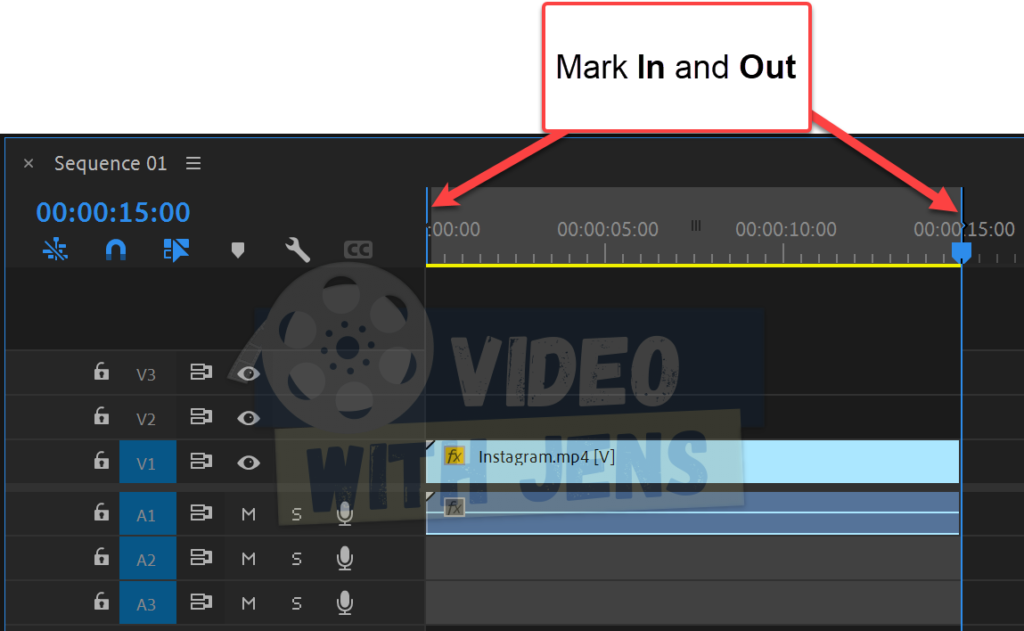Toggle sync lock for track V3
This screenshot has height=631, width=1024.
(x=201, y=372)
